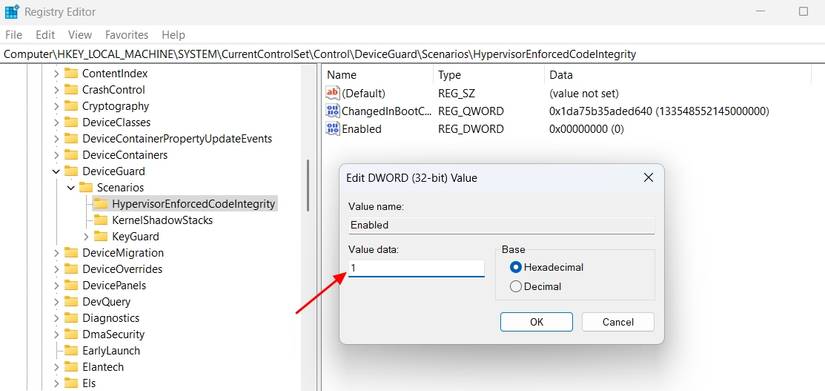Screen dimensions: 825x391
Task: Select the EarlyLaunch key label
Action: click(x=112, y=351)
